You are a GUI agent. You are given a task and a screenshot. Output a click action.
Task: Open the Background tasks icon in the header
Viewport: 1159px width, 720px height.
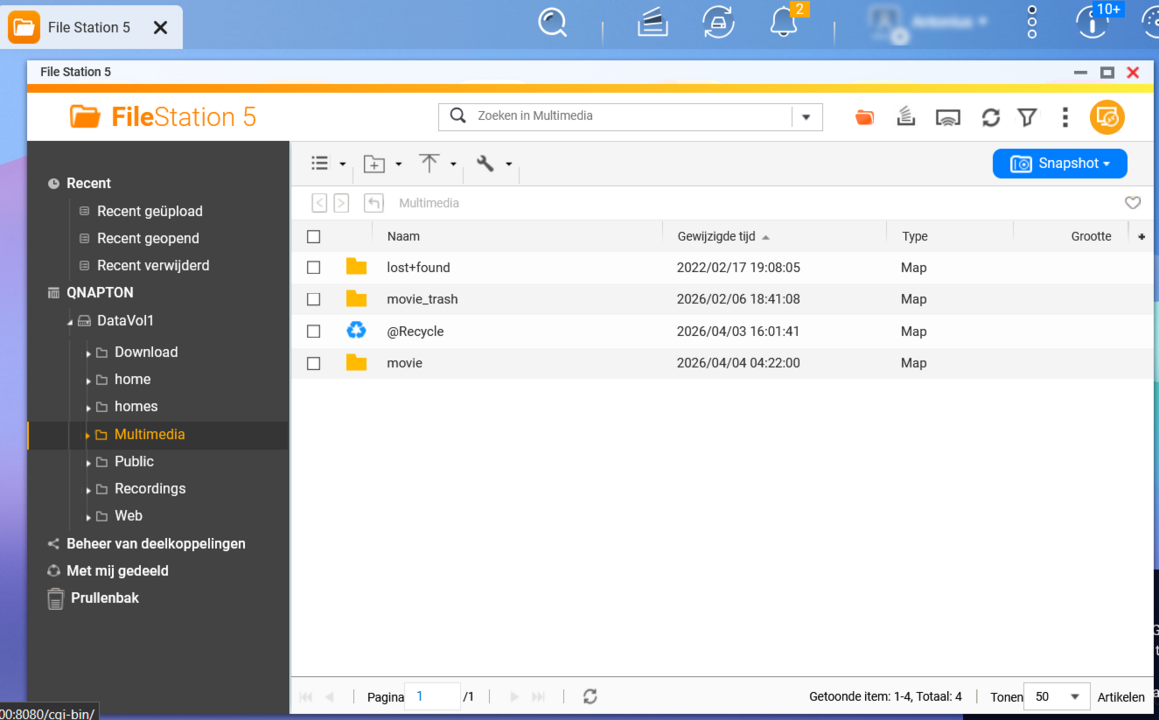[906, 117]
